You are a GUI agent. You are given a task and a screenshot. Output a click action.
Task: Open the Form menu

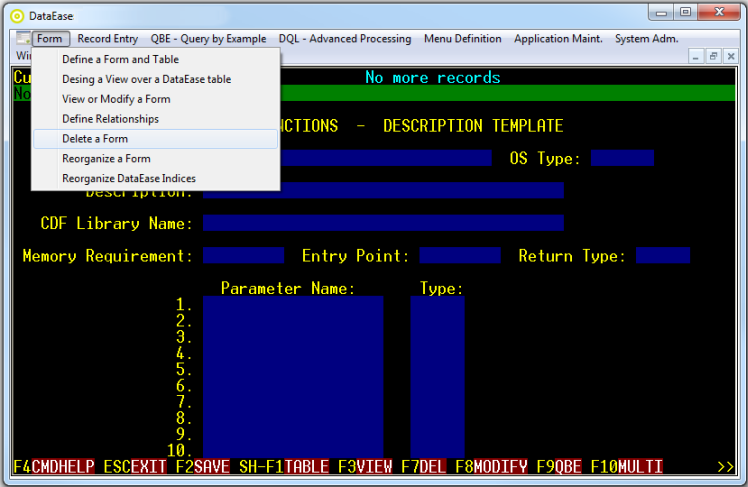pos(50,39)
